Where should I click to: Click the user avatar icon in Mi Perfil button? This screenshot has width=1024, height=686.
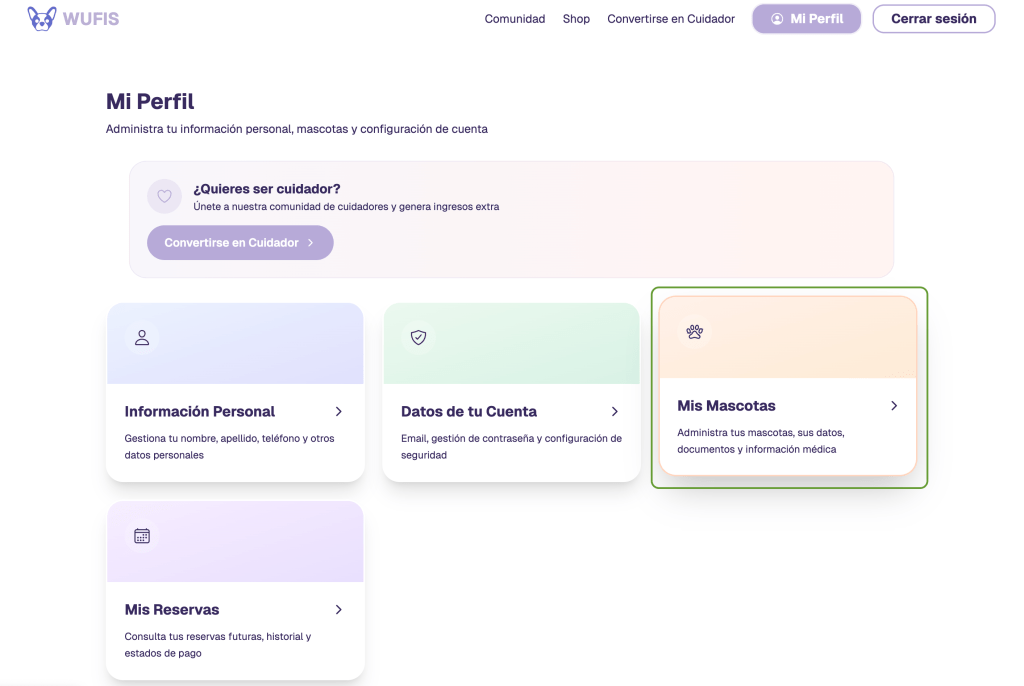pos(777,19)
